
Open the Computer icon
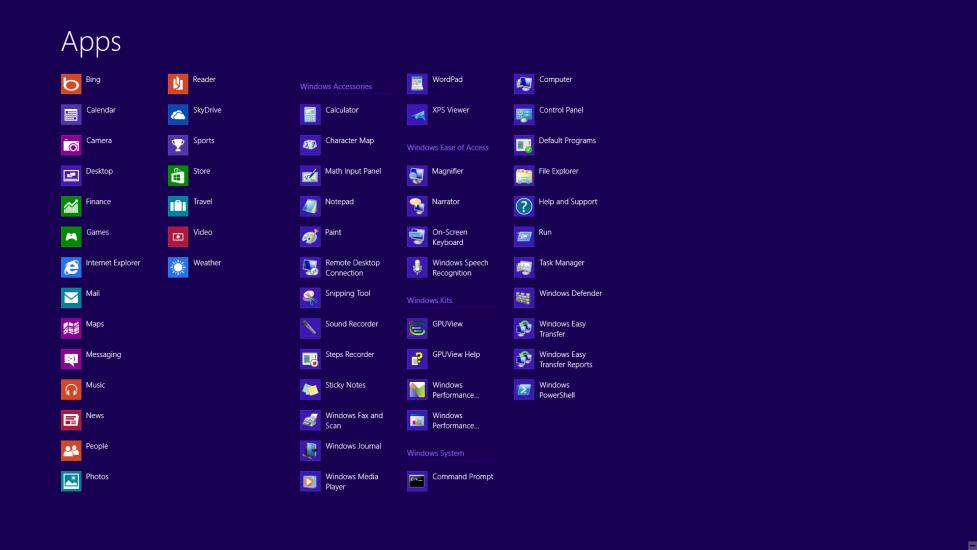pos(524,83)
